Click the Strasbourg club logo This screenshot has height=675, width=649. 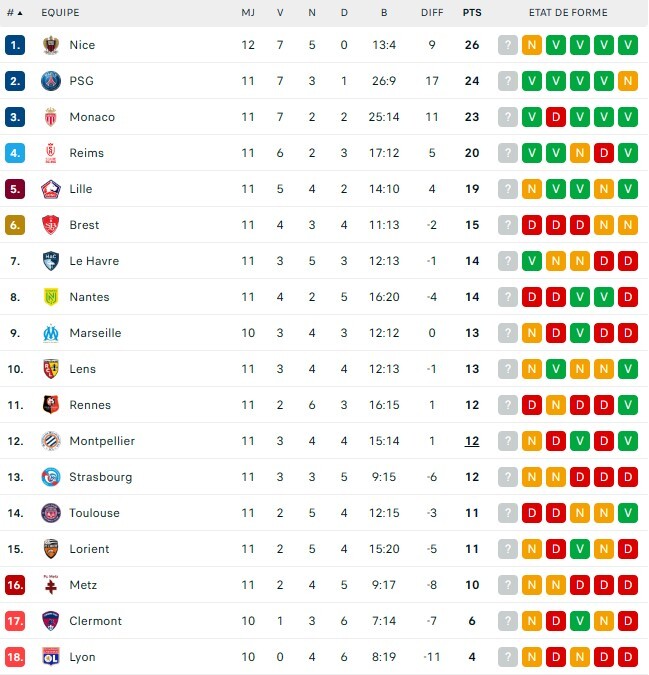(x=51, y=477)
